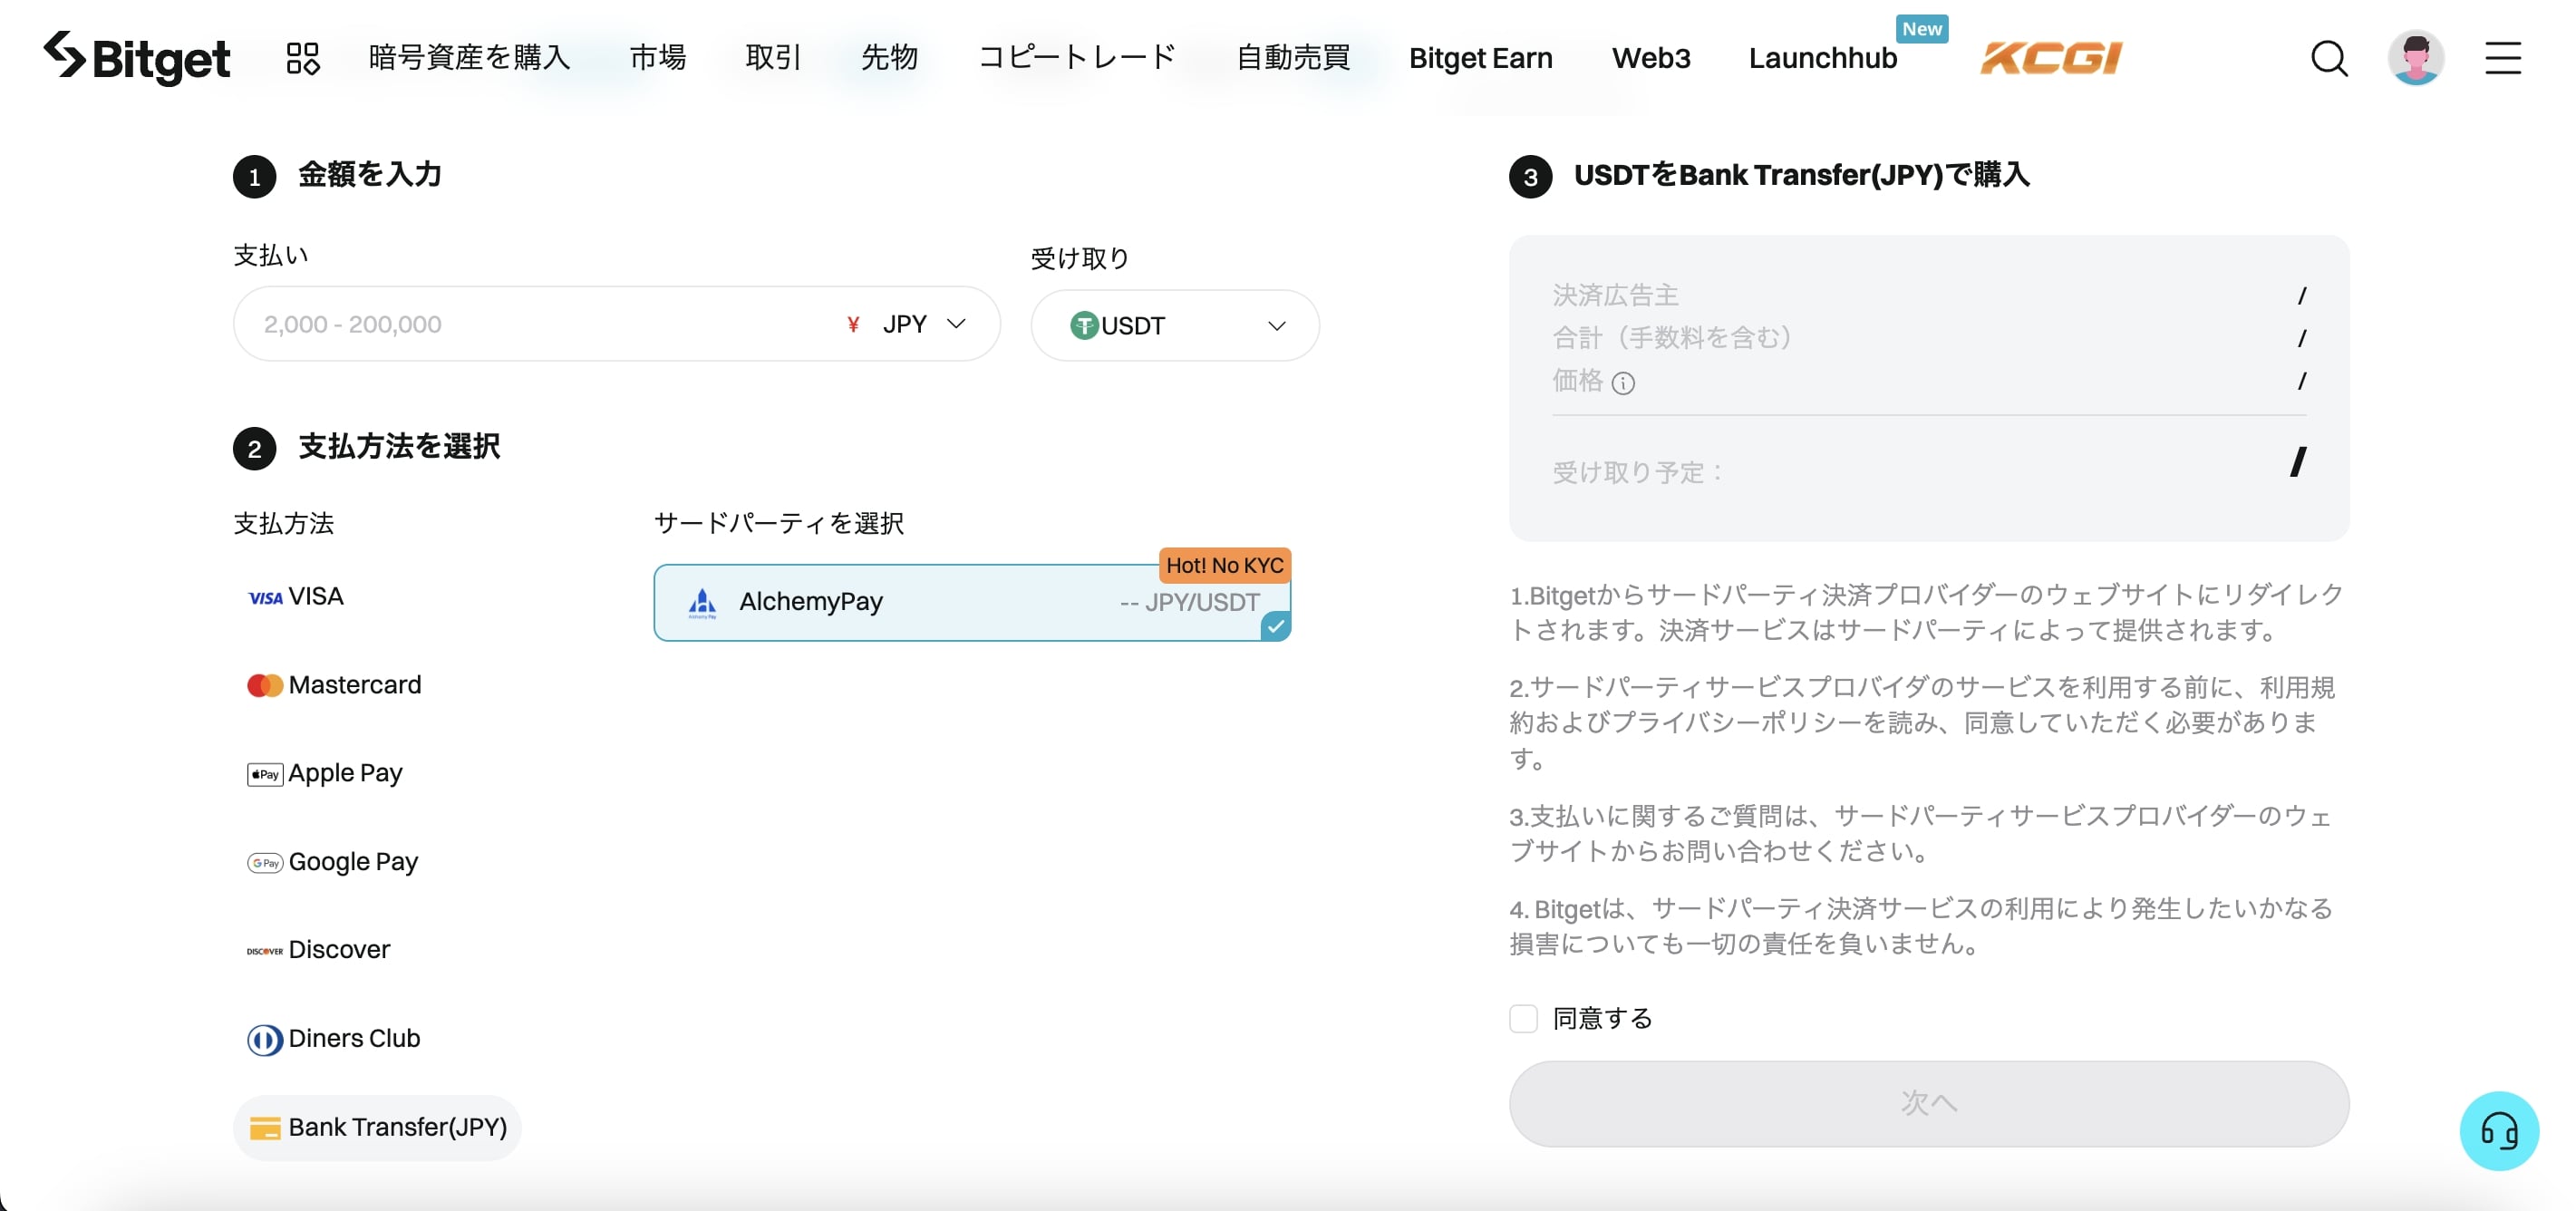2576x1211 pixels.
Task: Click the Discover card logo
Action: pyautogui.click(x=265, y=951)
